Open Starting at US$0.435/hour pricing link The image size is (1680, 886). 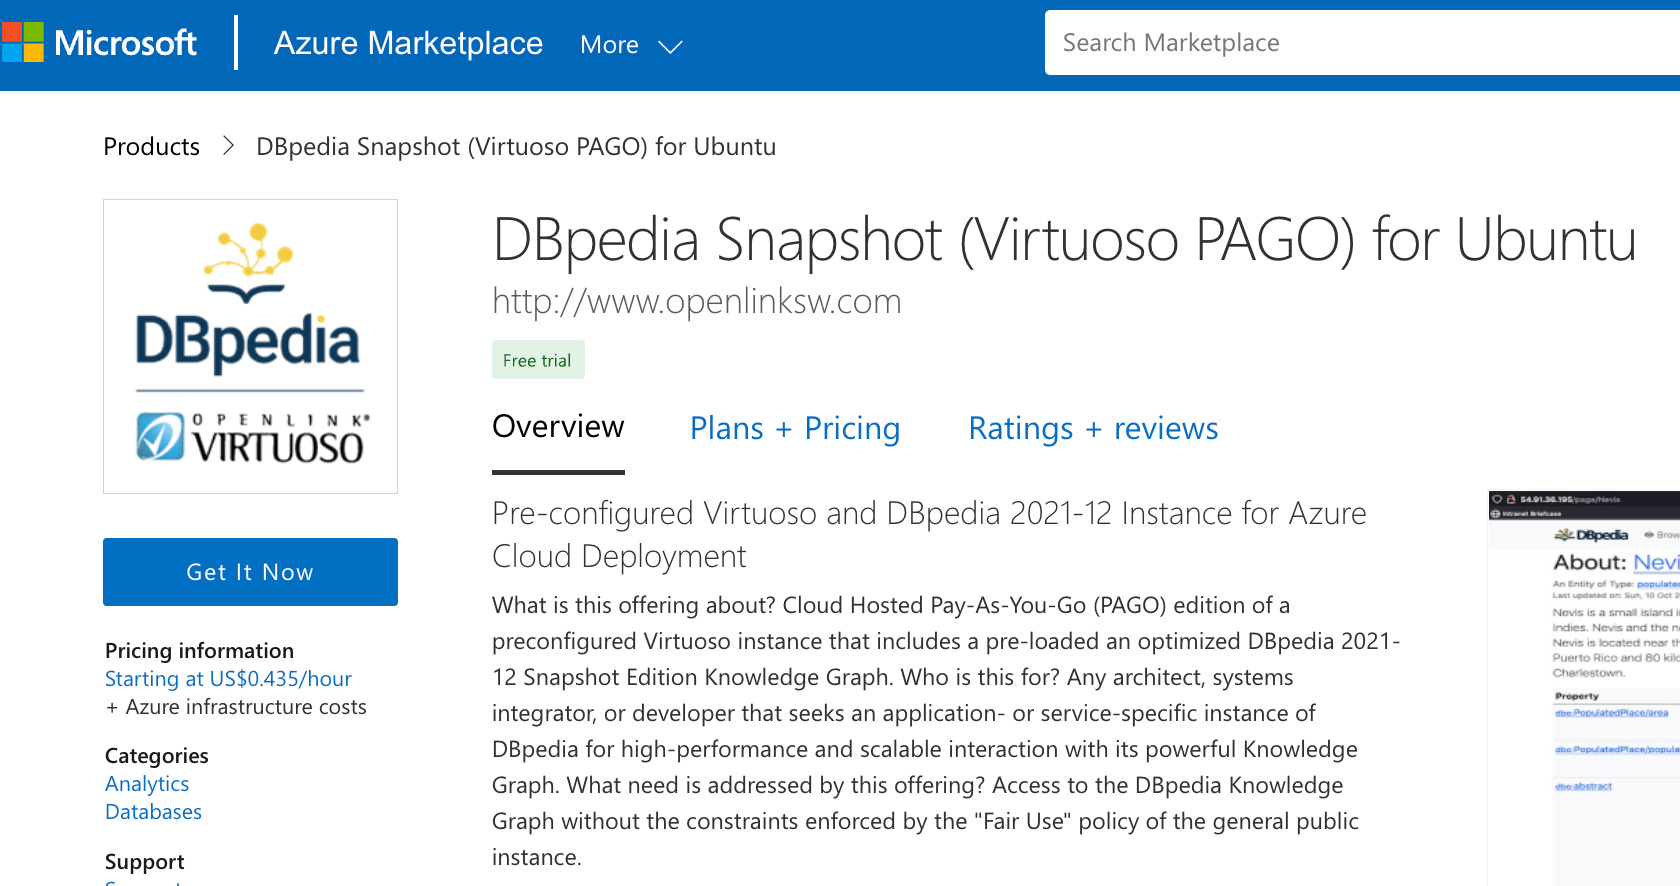point(228,679)
